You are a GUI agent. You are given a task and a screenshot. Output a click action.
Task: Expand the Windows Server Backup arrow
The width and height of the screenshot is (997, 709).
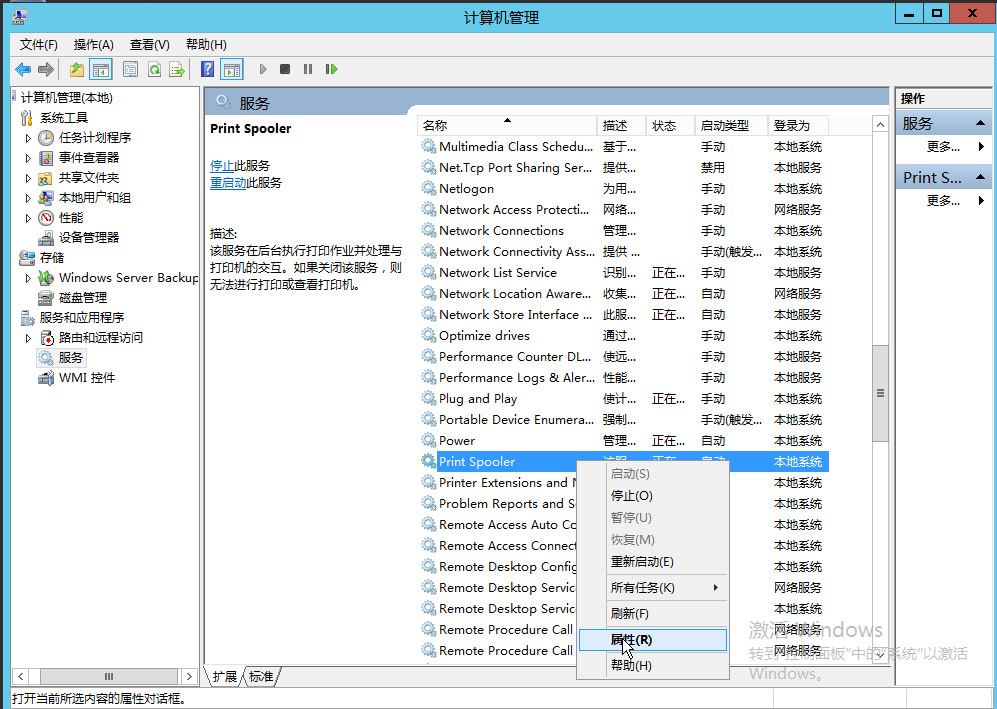(x=28, y=279)
